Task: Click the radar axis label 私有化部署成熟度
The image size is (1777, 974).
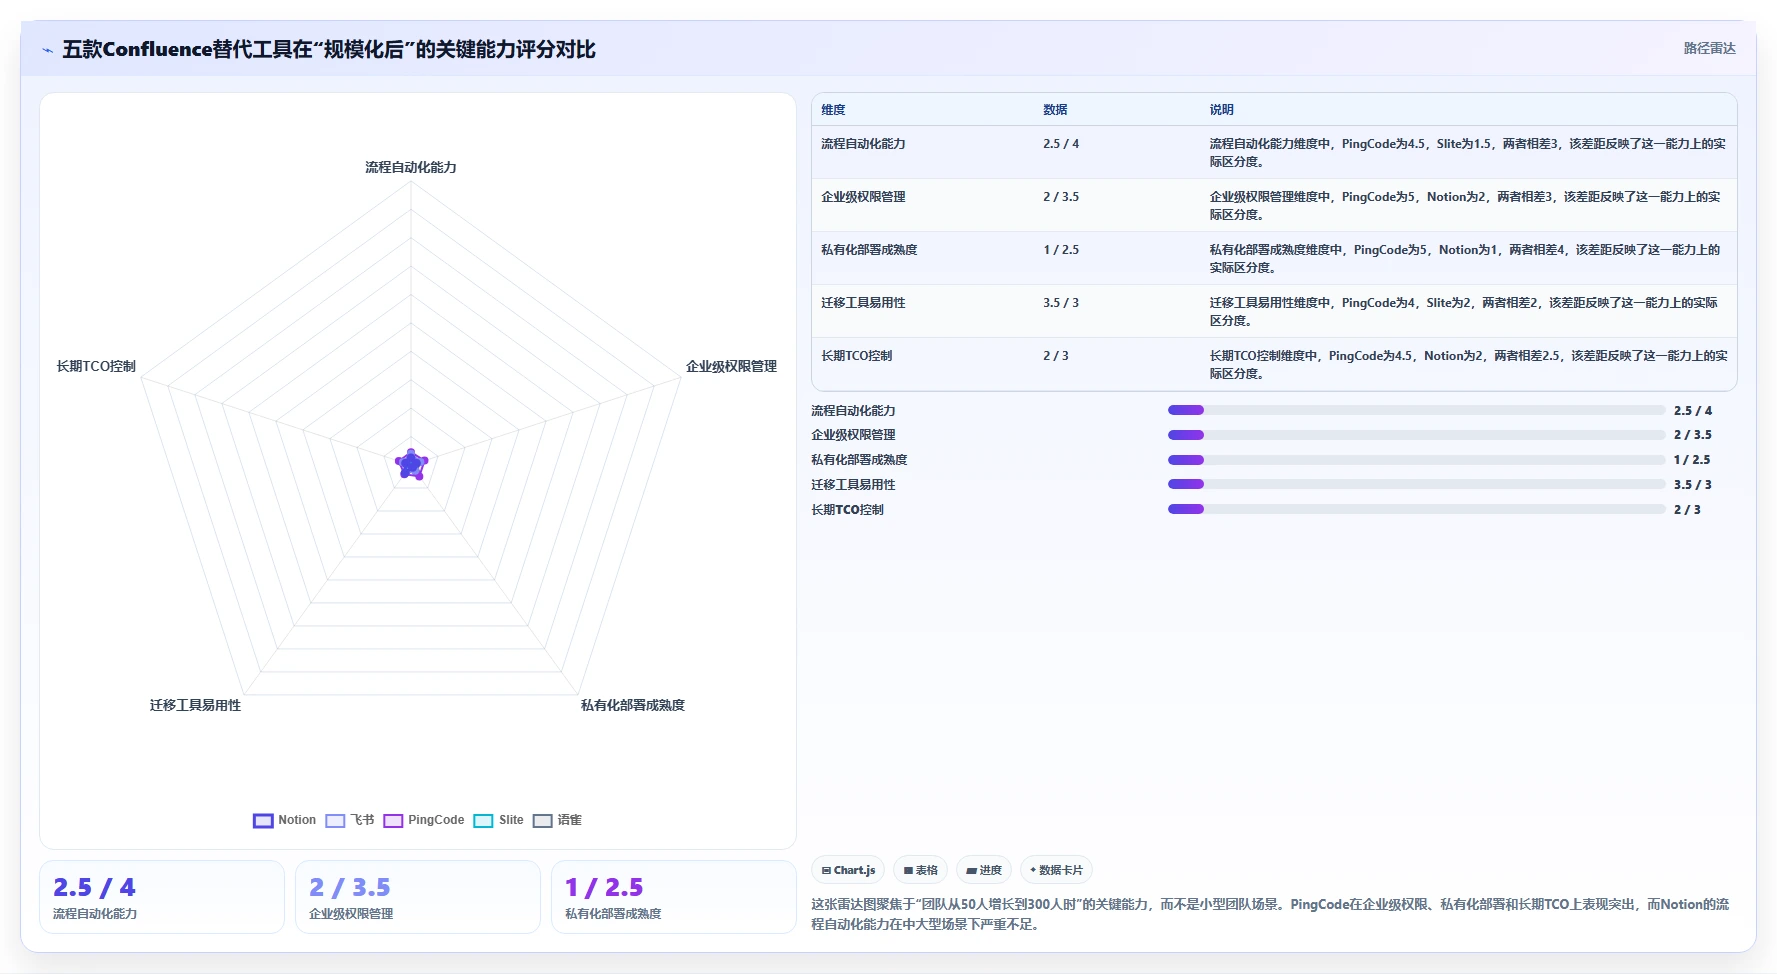Action: 633,705
